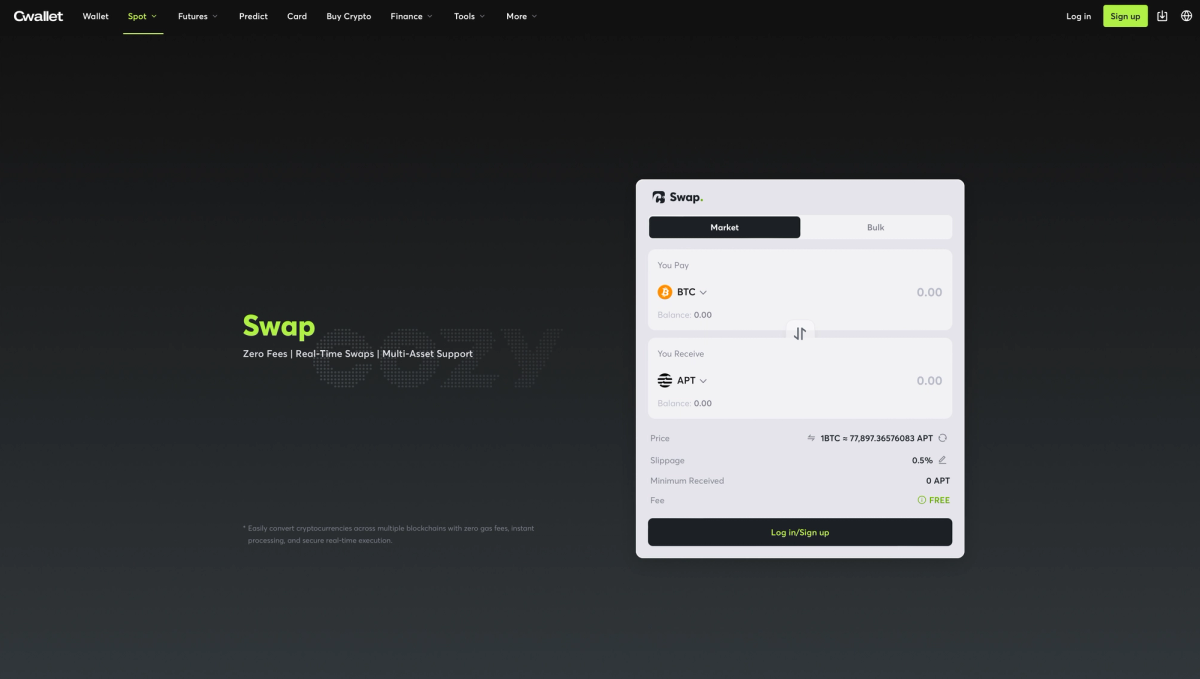Open the Predict nav item
The height and width of the screenshot is (679, 1200).
point(253,16)
